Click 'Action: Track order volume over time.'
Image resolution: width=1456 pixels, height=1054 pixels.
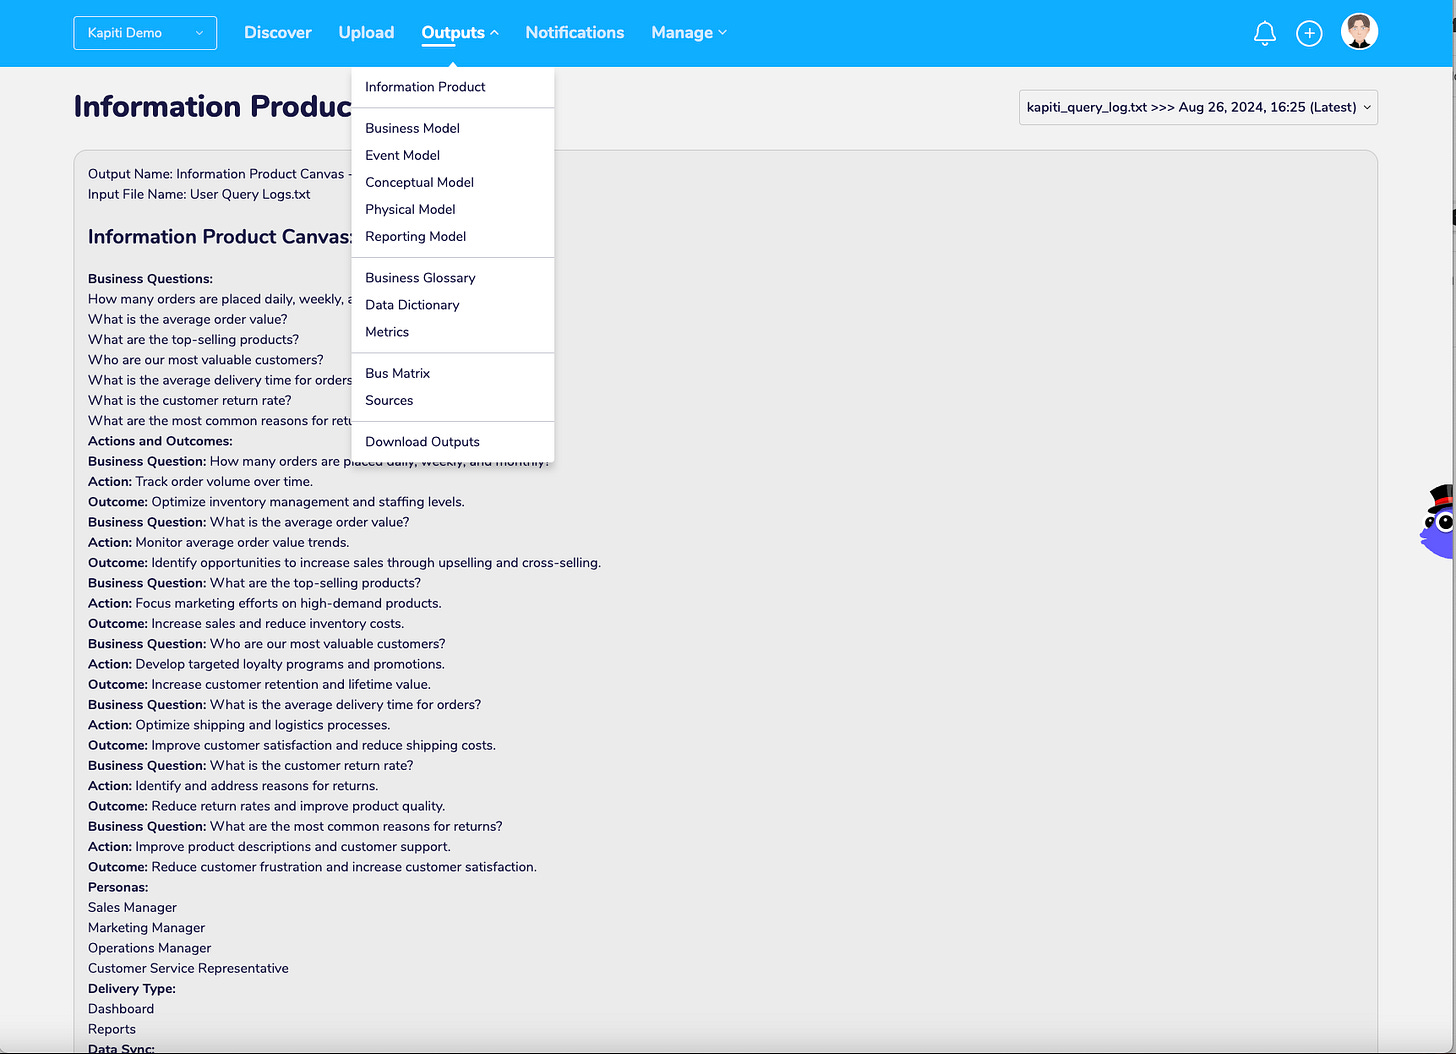(200, 482)
